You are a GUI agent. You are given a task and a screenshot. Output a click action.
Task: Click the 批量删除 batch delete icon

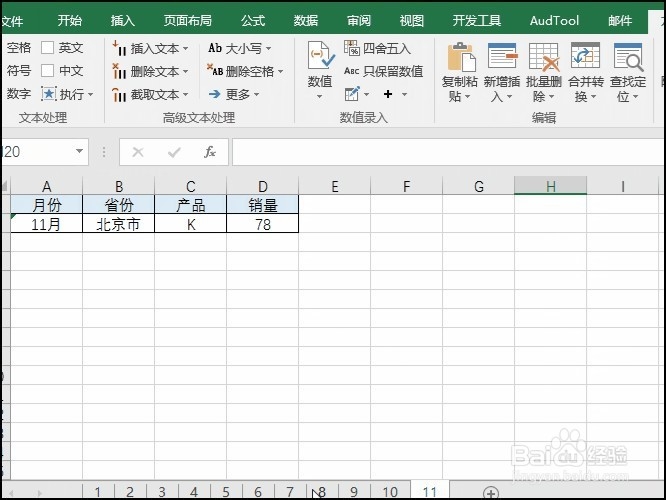544,56
